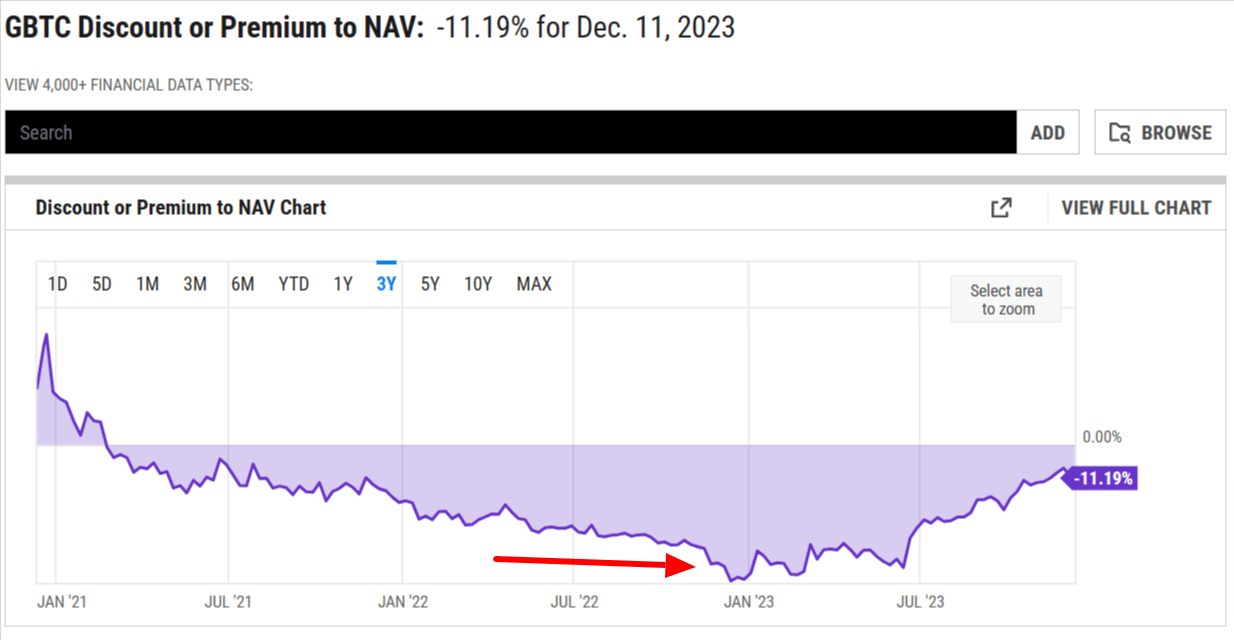The width and height of the screenshot is (1234, 640).
Task: Select the 1D time range
Action: click(57, 284)
